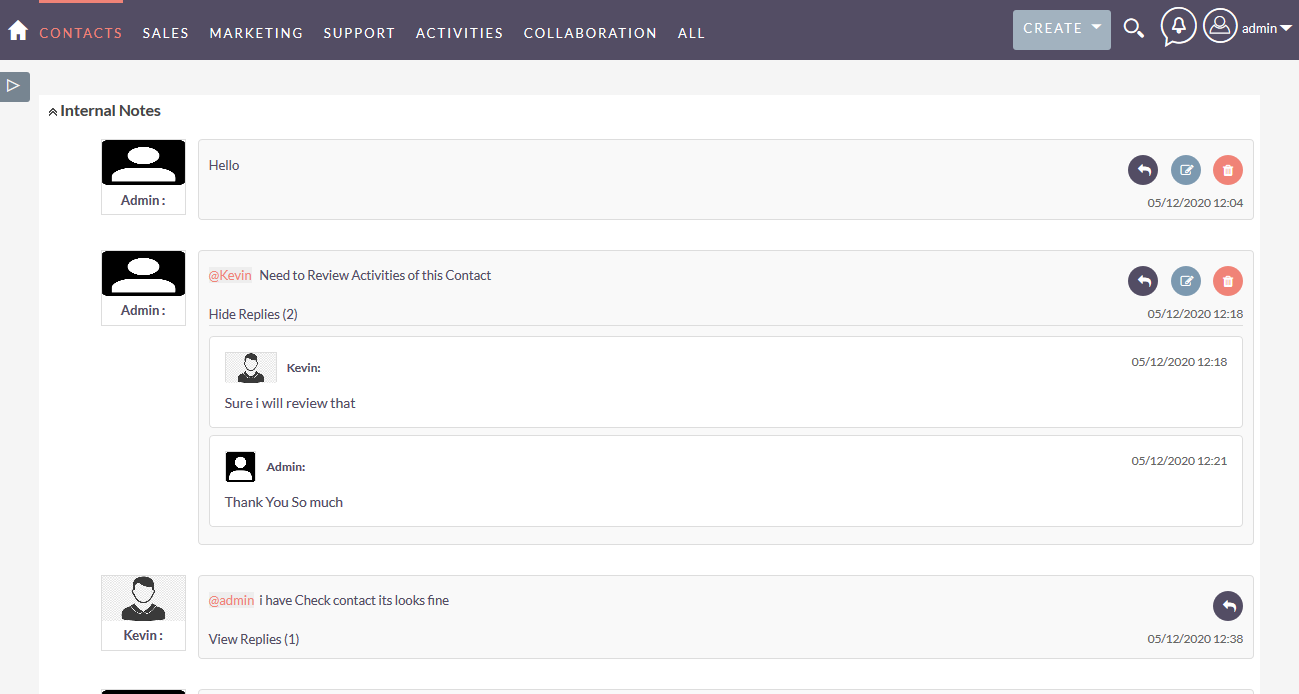Open the CREATE dropdown
This screenshot has width=1299, height=694.
[1062, 29]
